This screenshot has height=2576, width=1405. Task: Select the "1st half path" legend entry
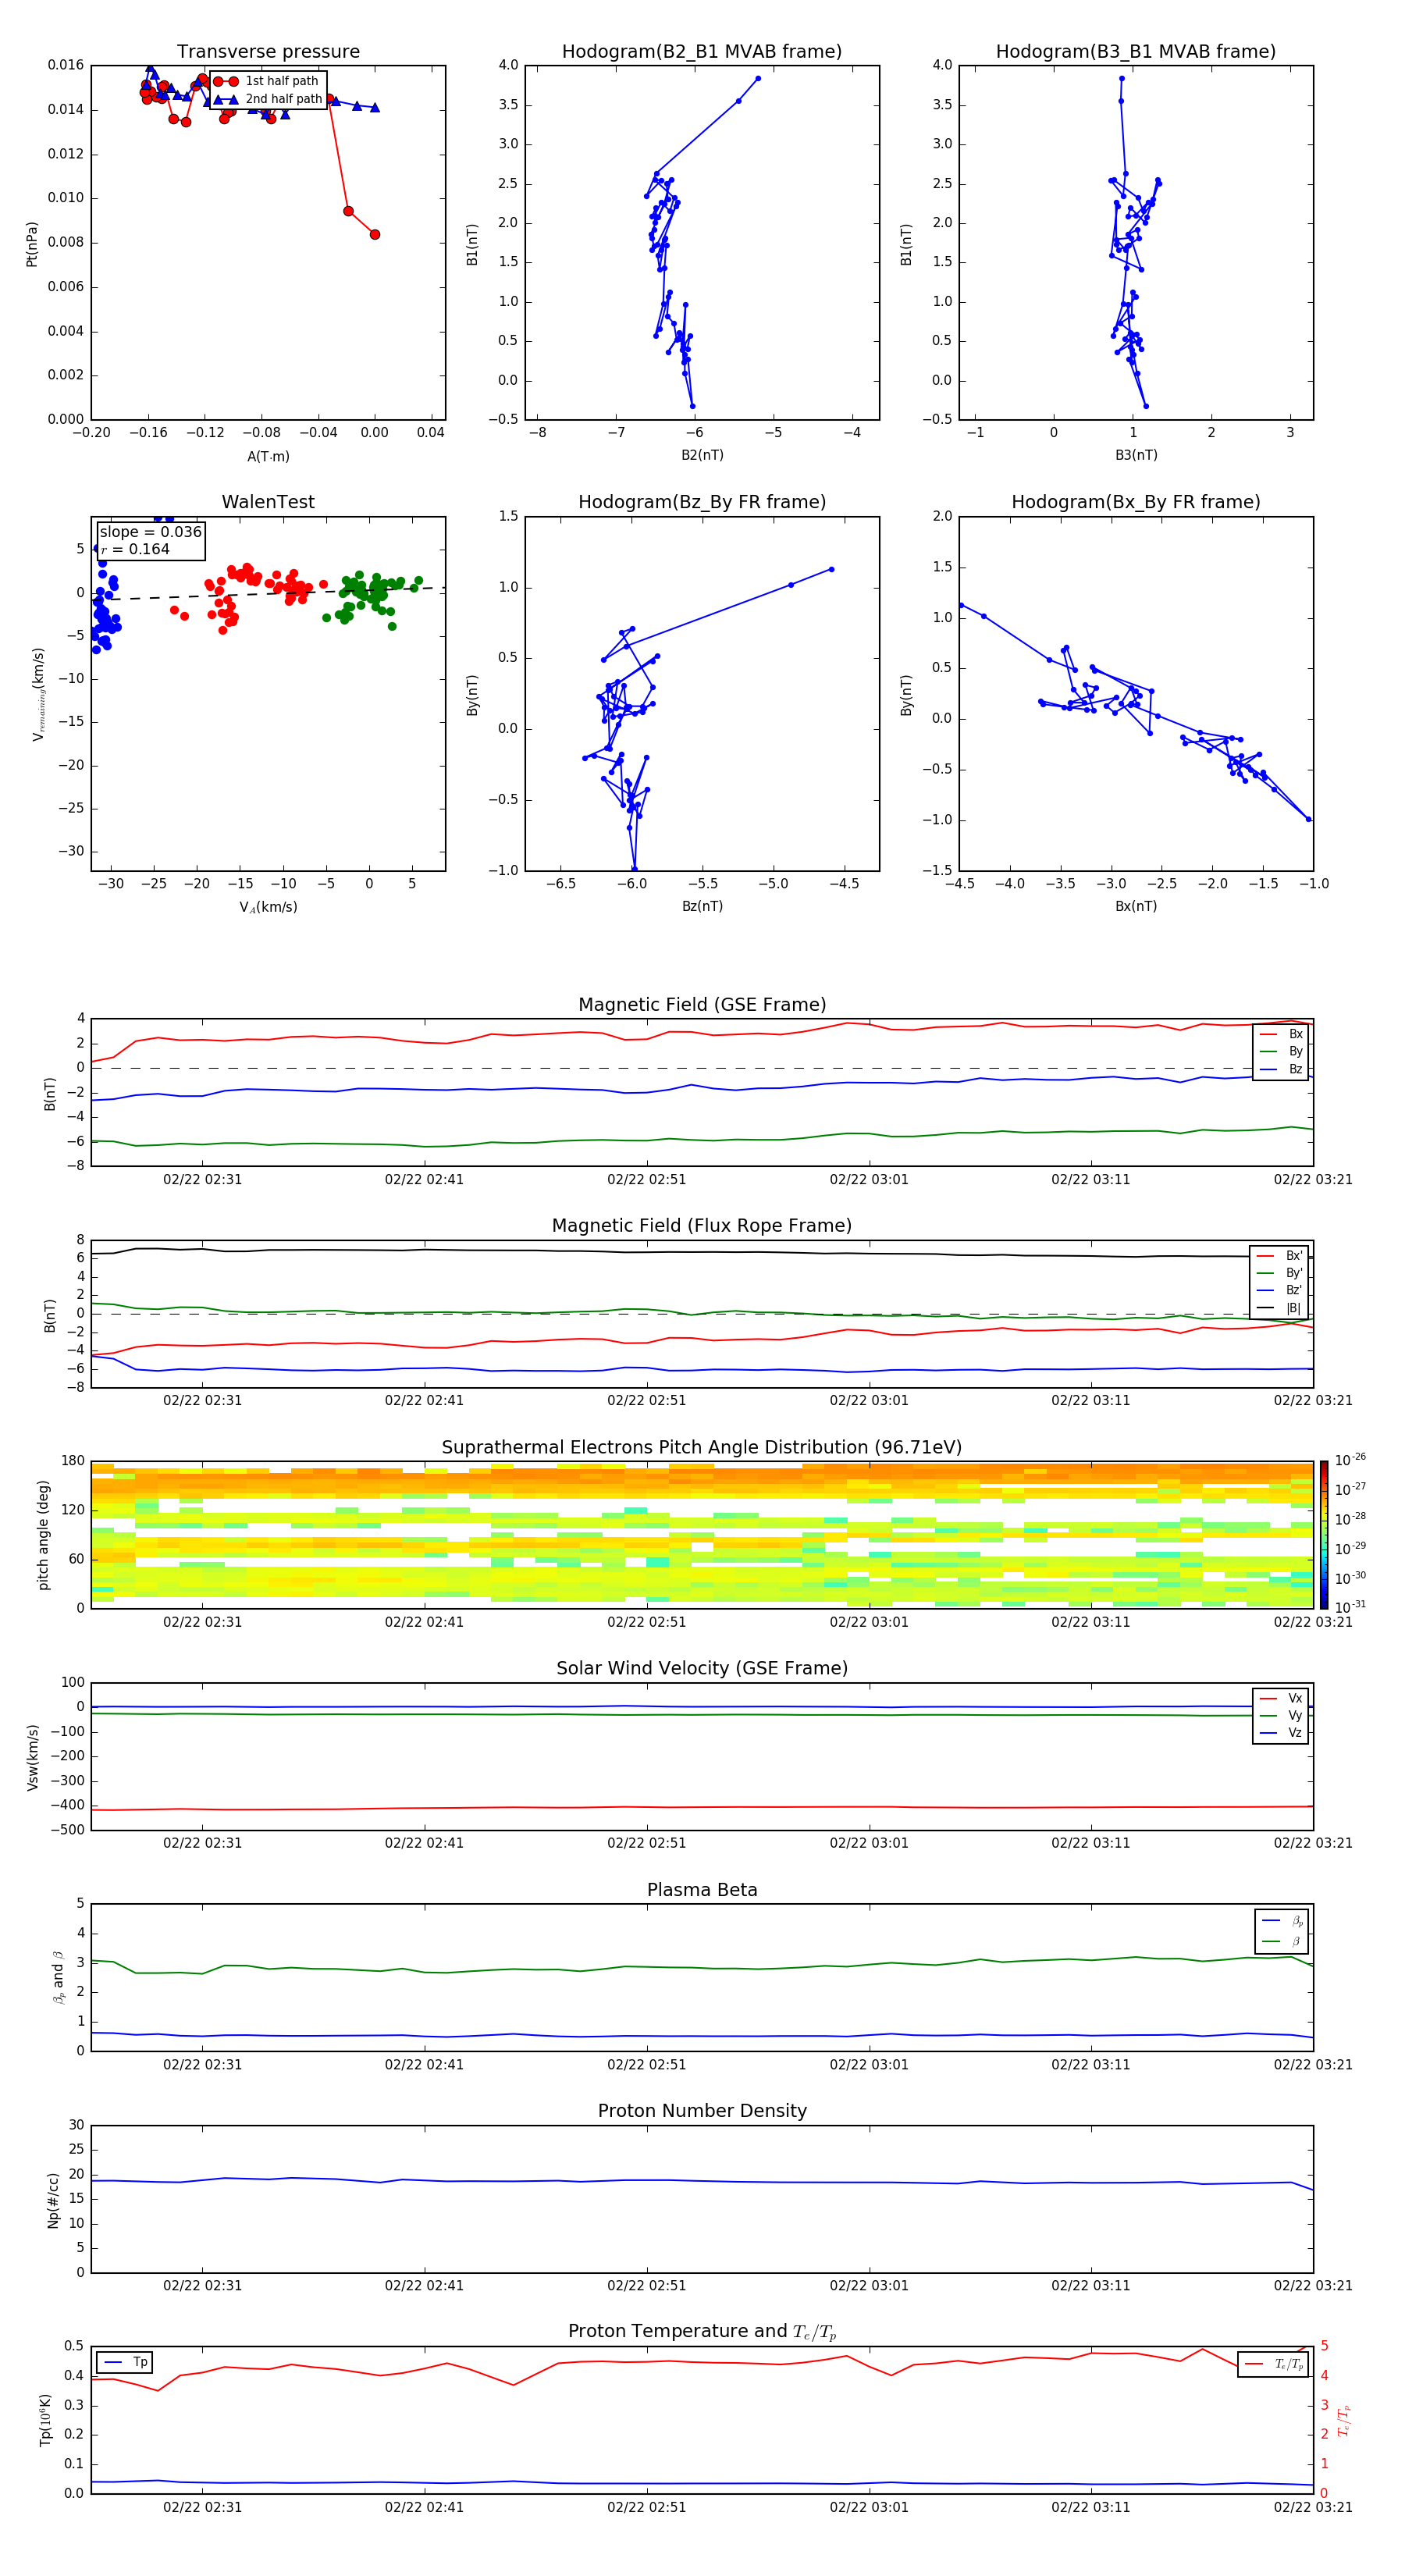[266, 81]
